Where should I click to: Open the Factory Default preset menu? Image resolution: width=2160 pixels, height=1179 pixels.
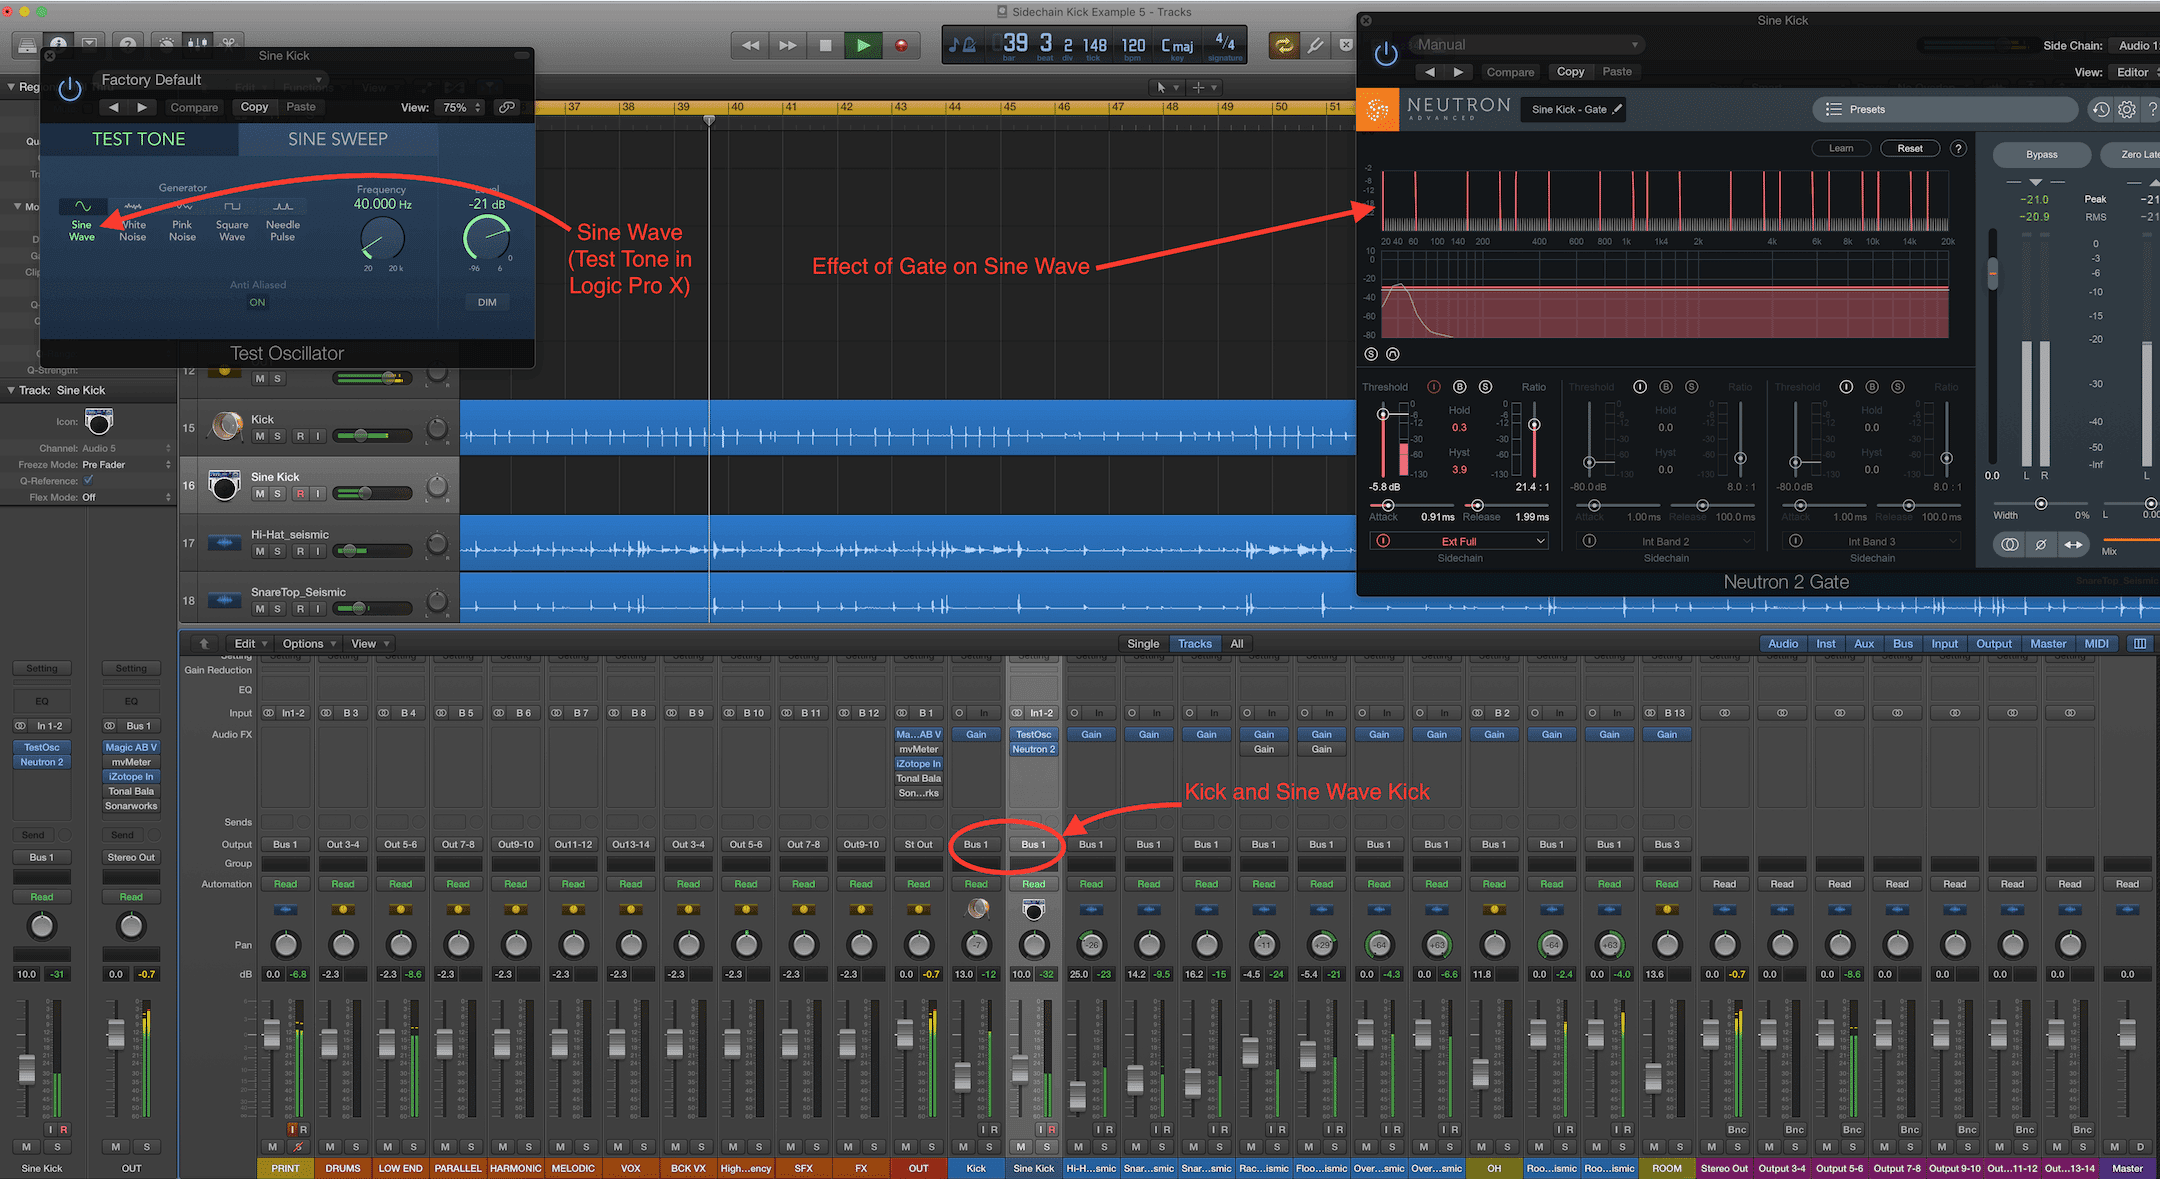pyautogui.click(x=210, y=80)
